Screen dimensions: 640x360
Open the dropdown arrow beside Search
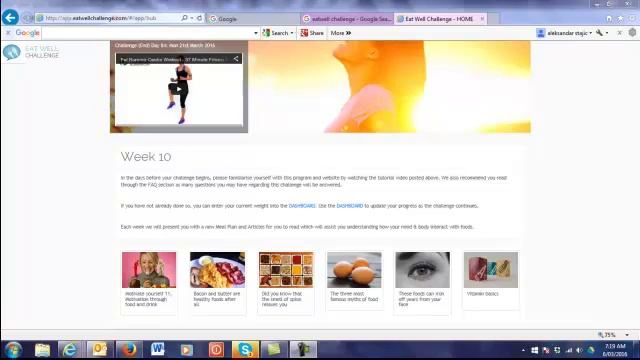pyautogui.click(x=292, y=33)
